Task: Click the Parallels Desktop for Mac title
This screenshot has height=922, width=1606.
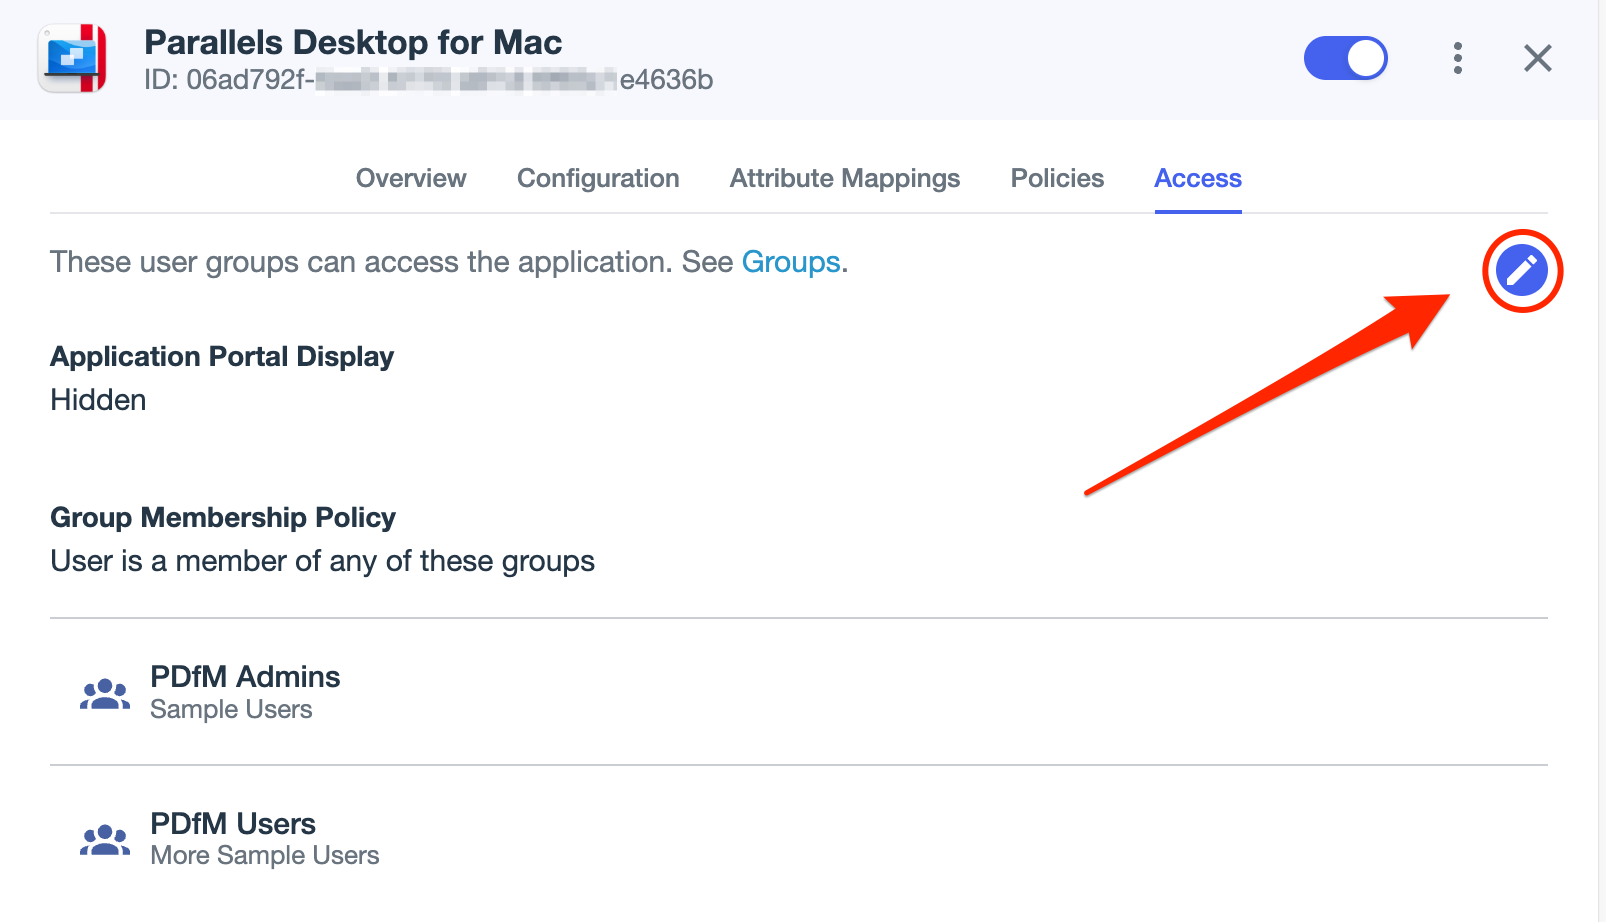Action: [x=353, y=42]
